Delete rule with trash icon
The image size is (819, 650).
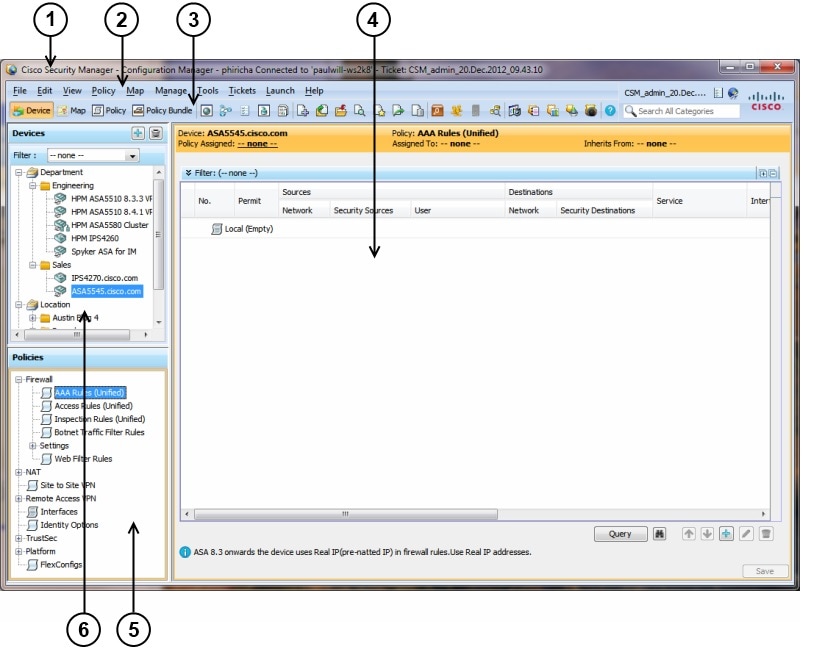point(766,534)
